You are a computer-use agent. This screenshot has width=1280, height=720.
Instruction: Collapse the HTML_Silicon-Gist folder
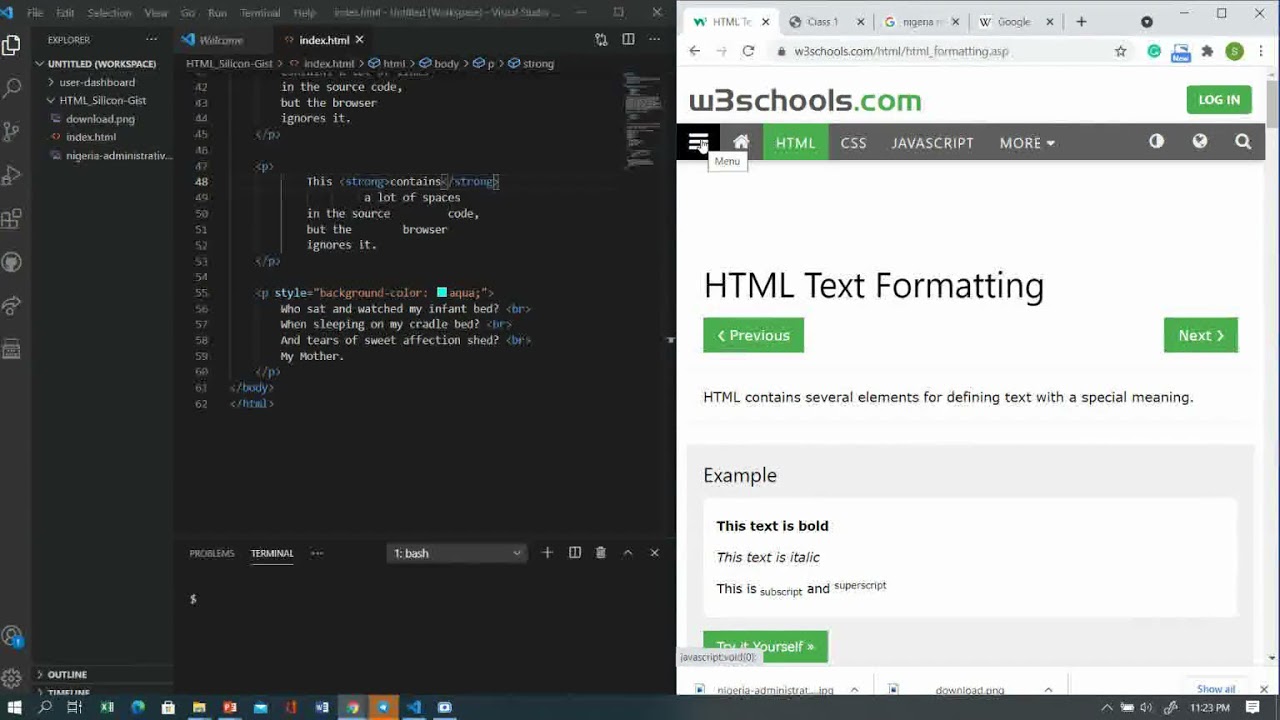(x=102, y=100)
